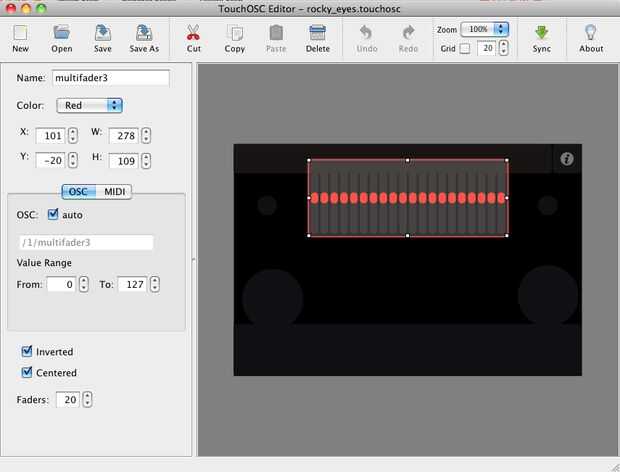620x472 pixels.
Task: Click the info icon in layout canvas
Action: 567,159
